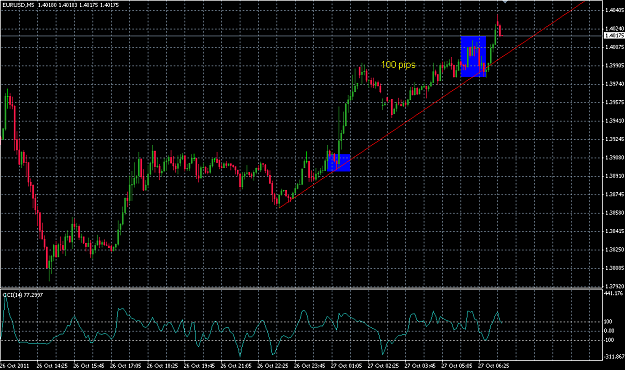Click the chart shift triangle marker at top

click(x=505, y=2)
